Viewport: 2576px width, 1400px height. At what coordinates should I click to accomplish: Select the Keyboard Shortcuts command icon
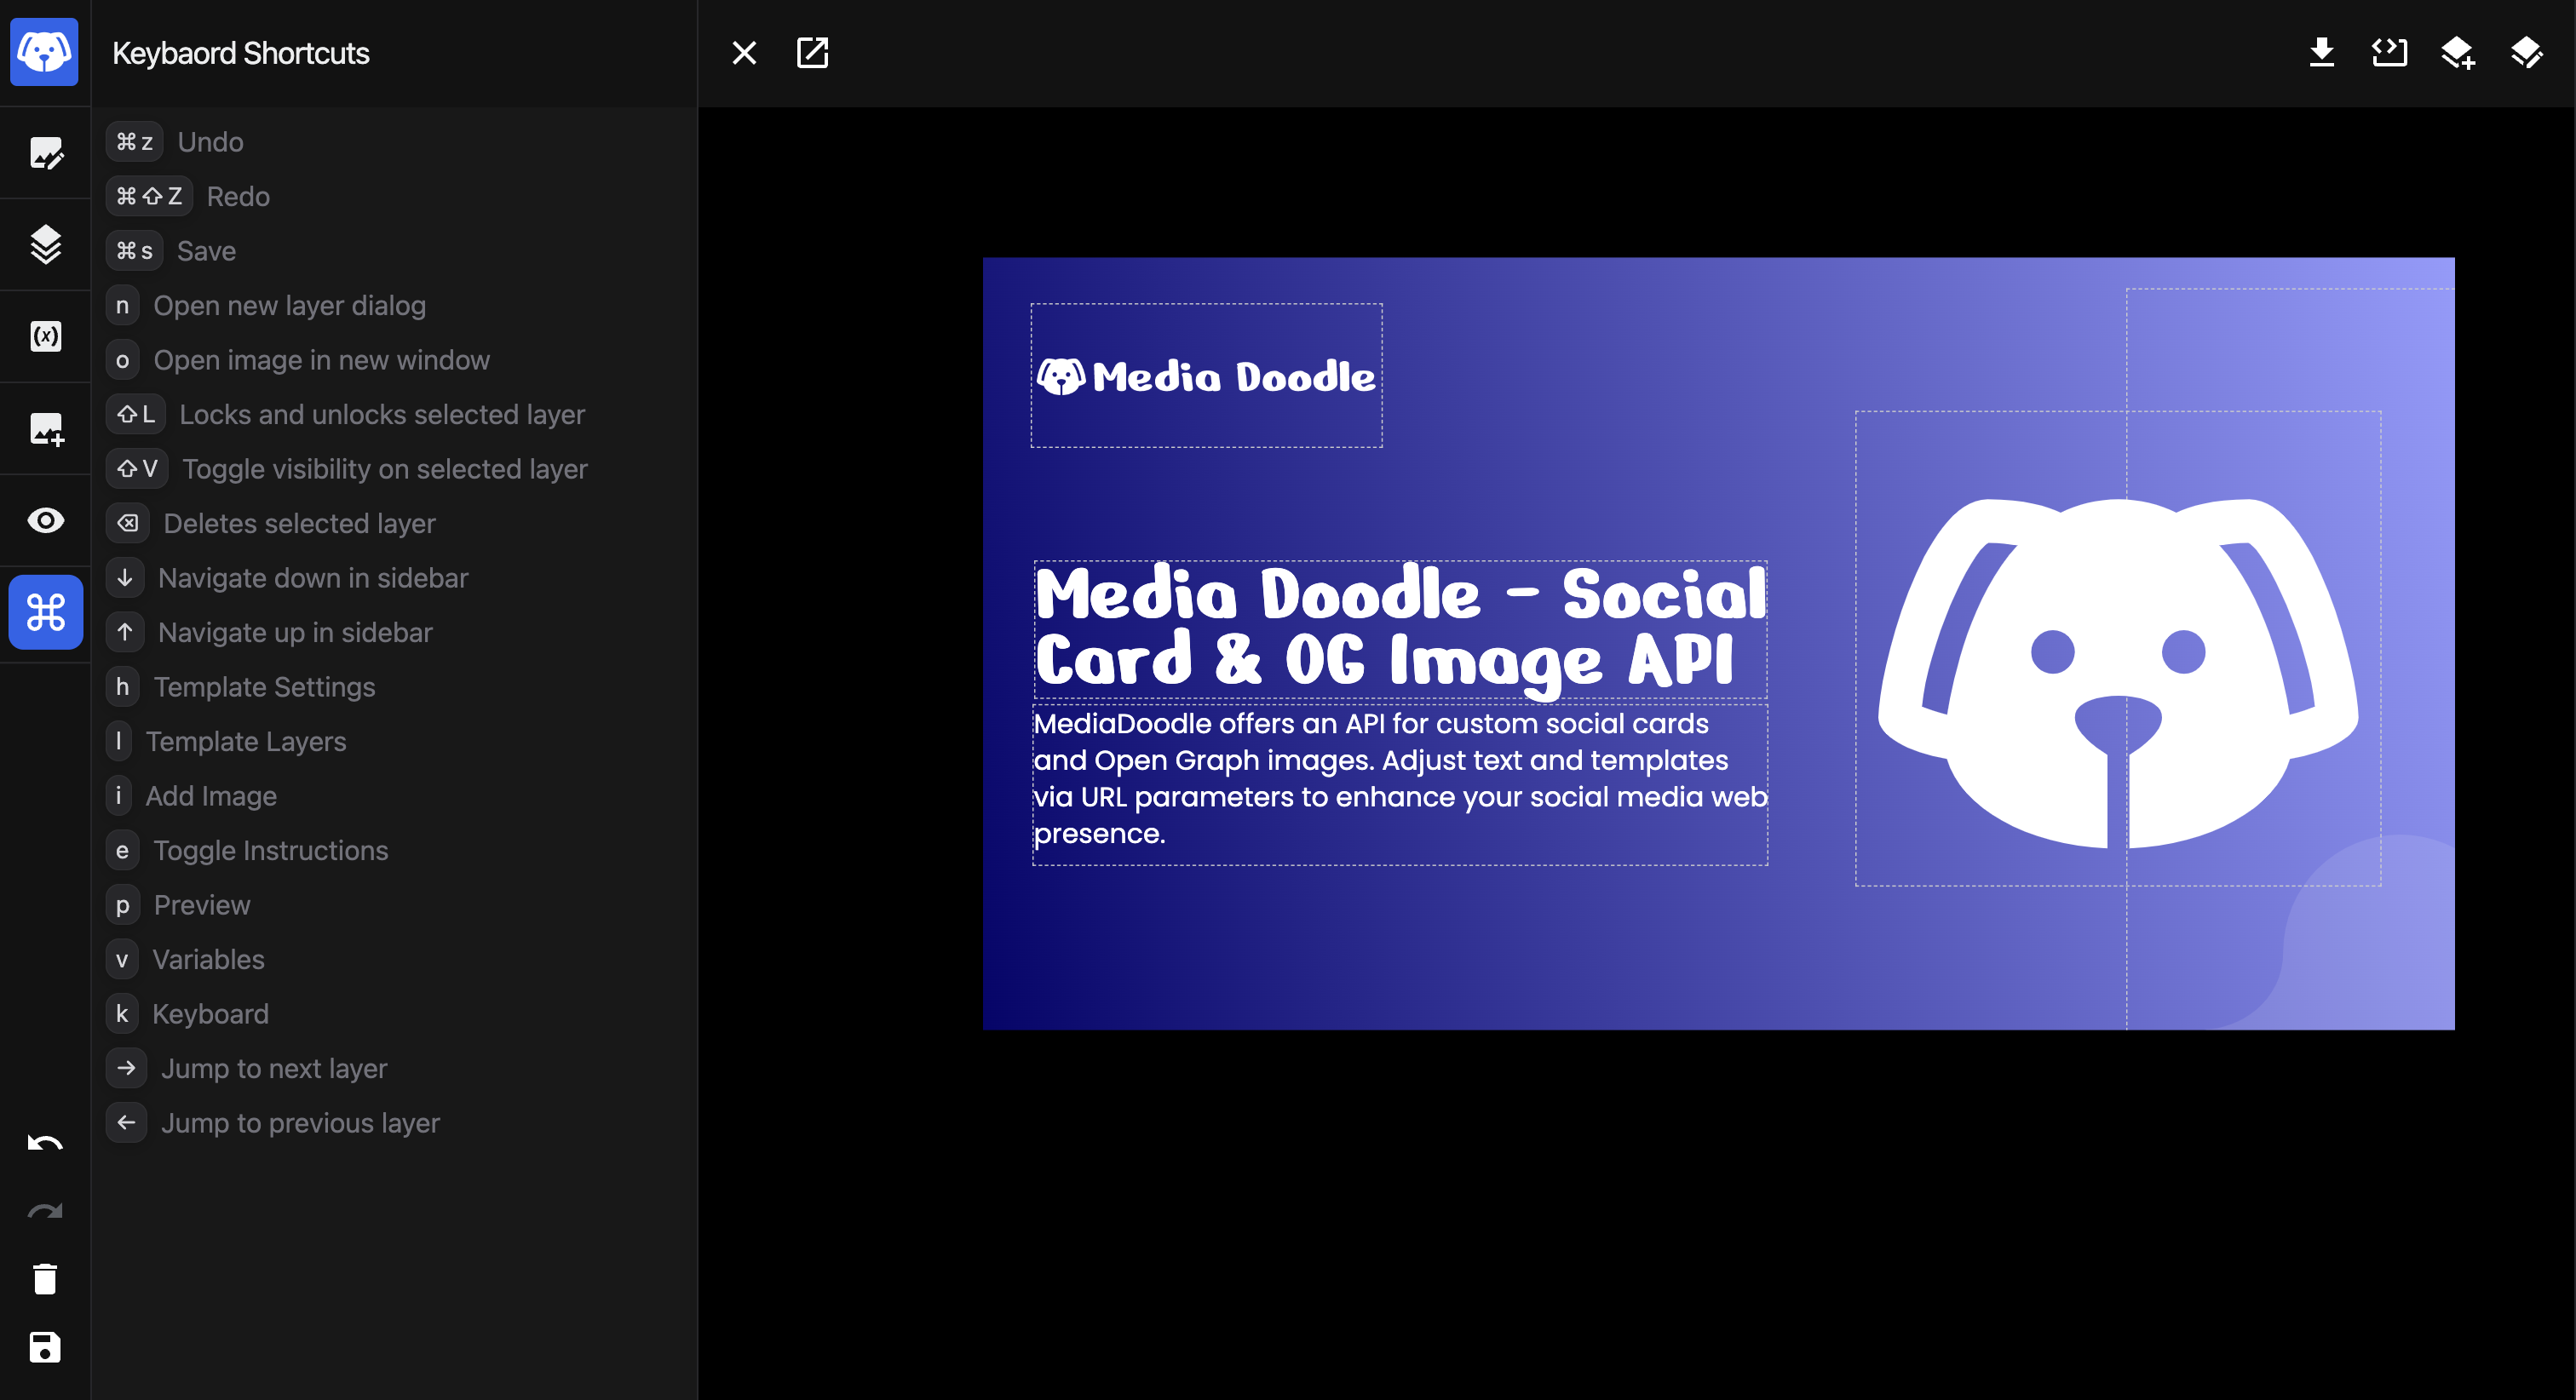pyautogui.click(x=46, y=612)
